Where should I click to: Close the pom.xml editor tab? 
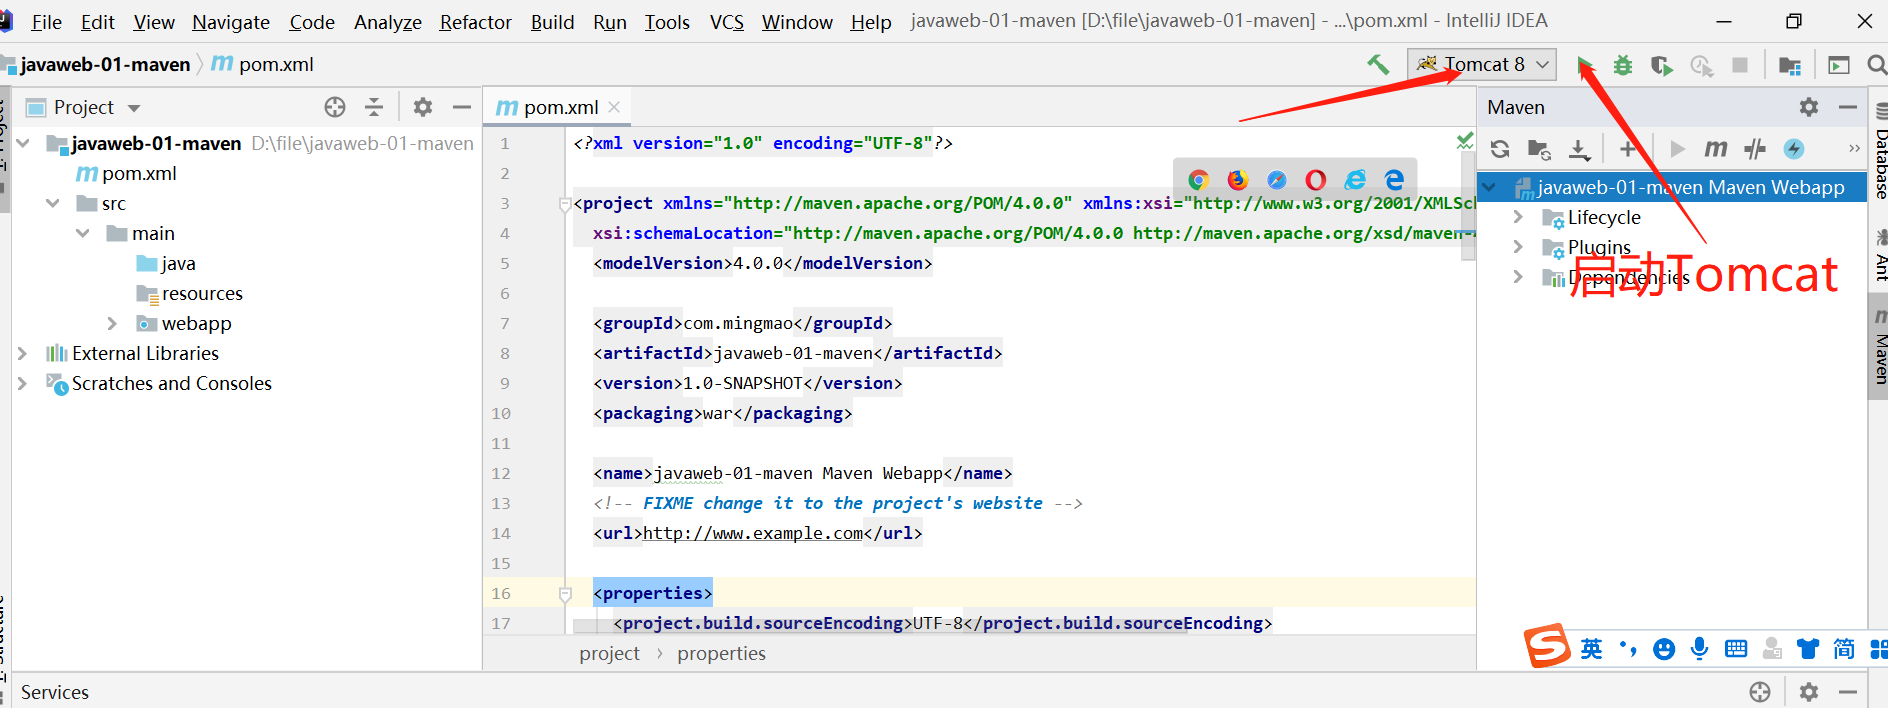[614, 107]
